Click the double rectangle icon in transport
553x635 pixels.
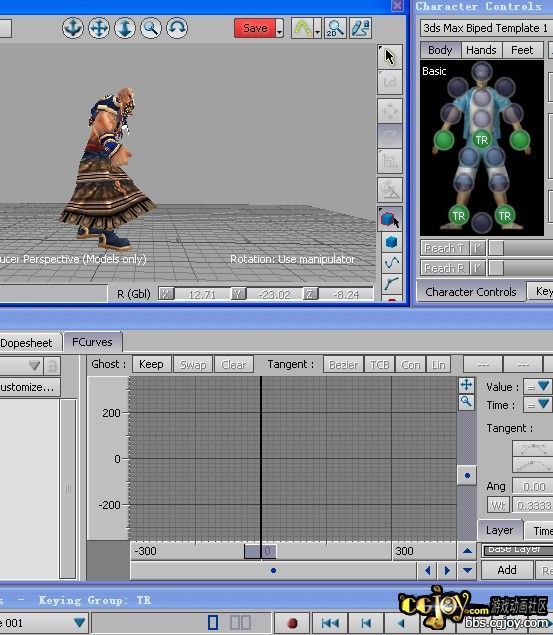tap(240, 622)
